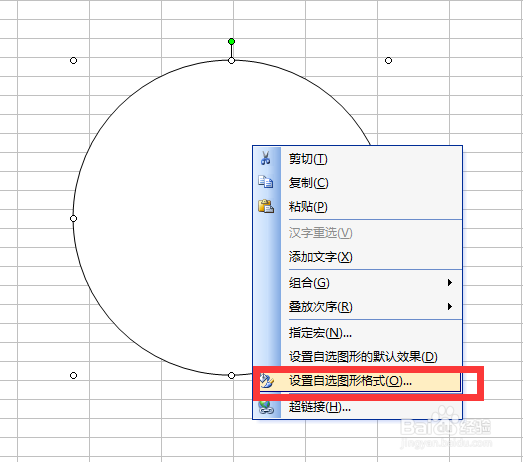Open the 组合(G) submenu
Image resolution: width=523 pixels, height=462 pixels.
click(358, 283)
